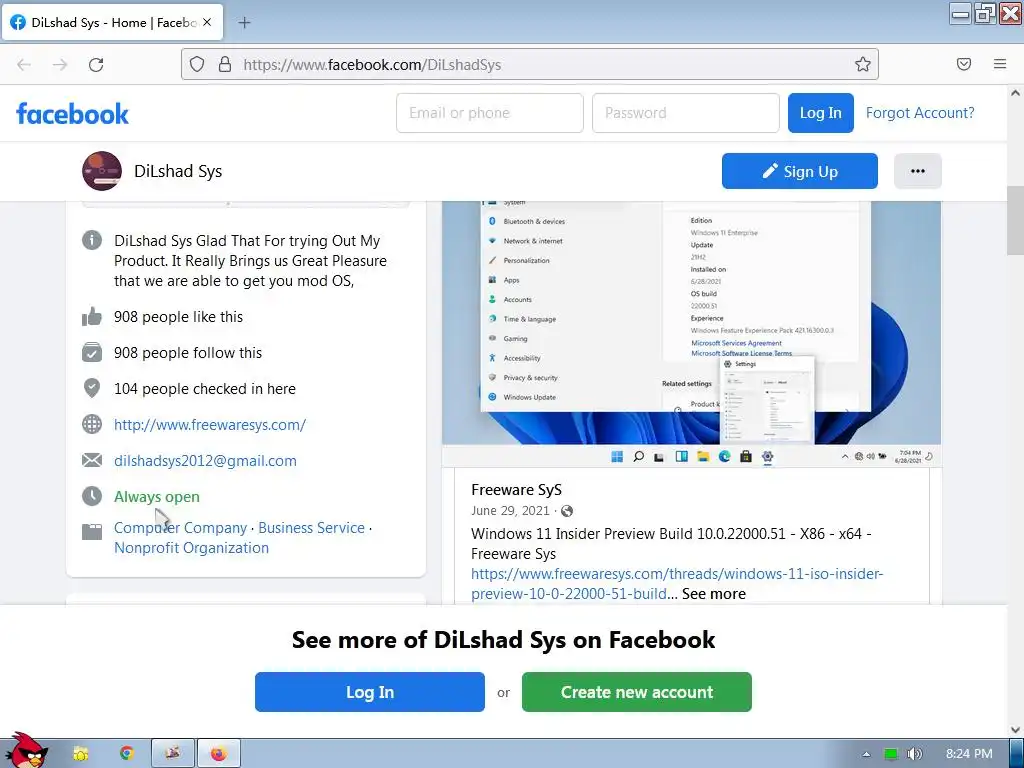Click the browser Back arrow
This screenshot has width=1024, height=768.
click(24, 65)
